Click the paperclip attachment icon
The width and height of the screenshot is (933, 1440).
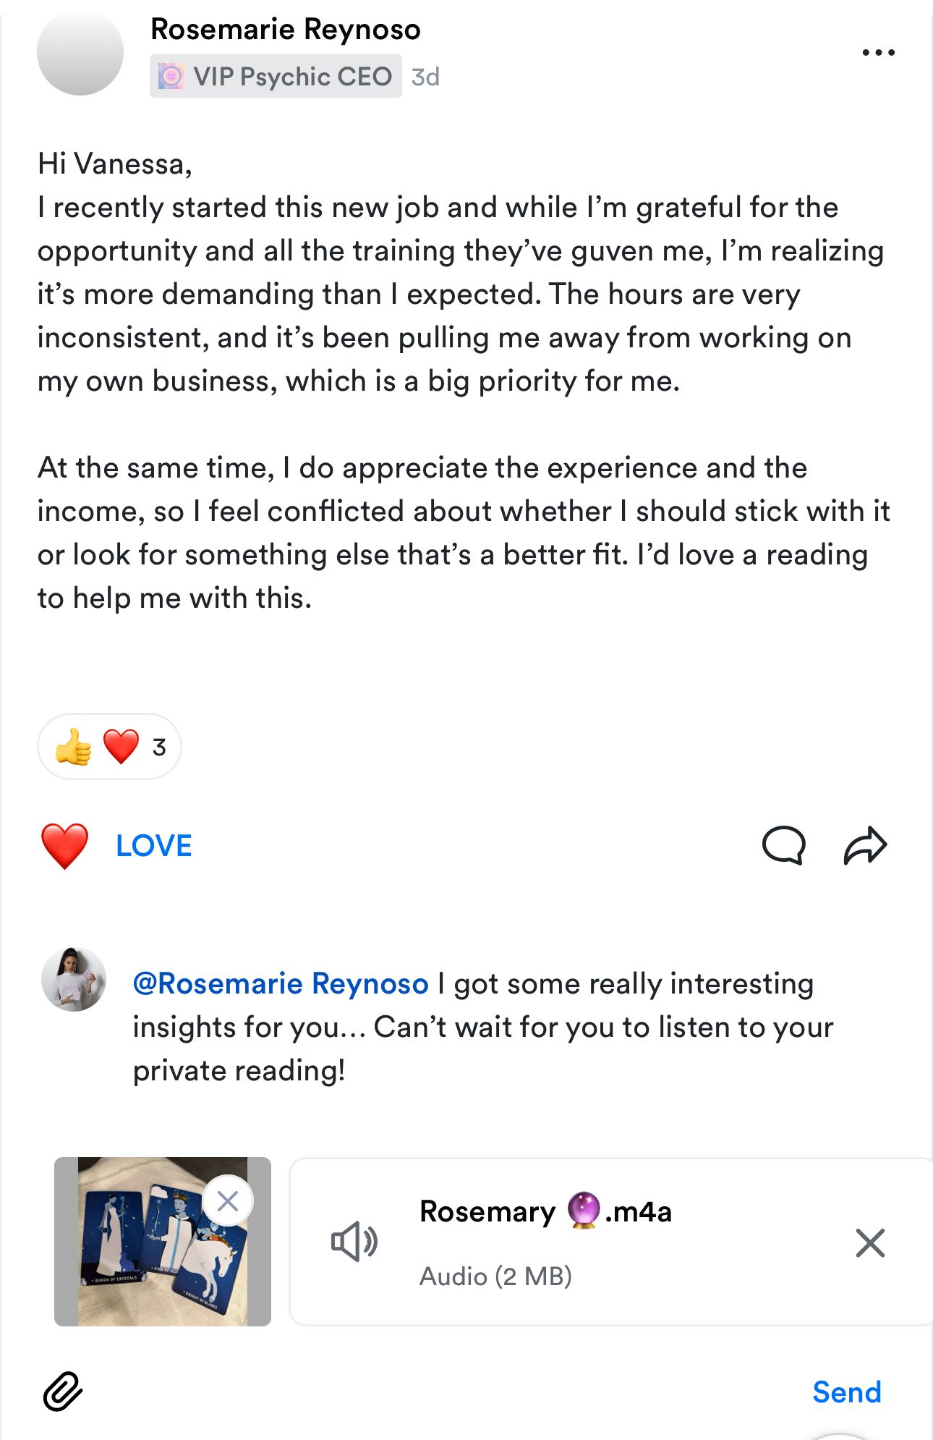62,1391
